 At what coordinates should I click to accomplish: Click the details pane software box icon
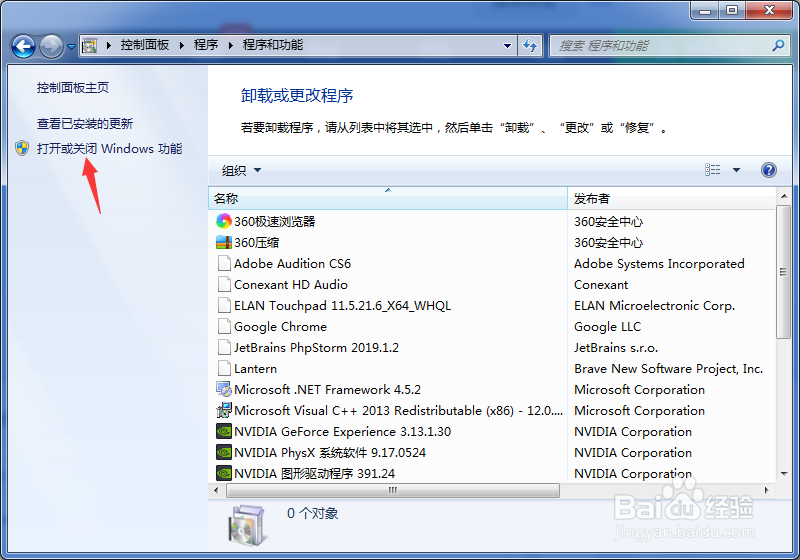[246, 525]
